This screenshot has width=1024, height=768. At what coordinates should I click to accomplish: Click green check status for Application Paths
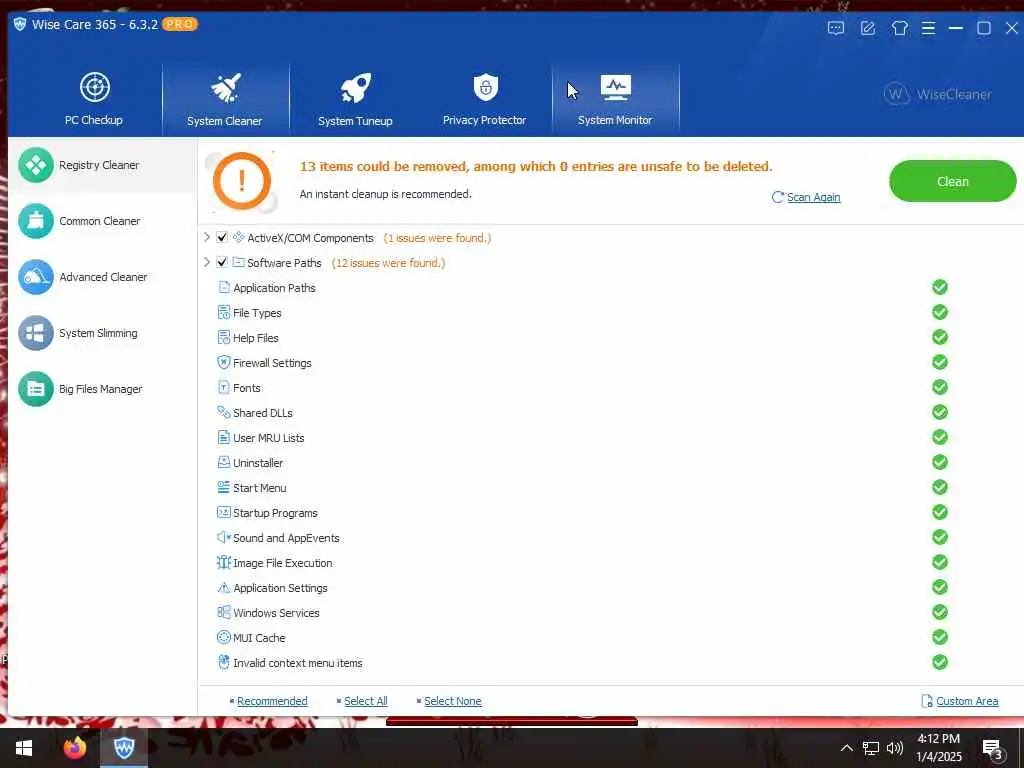click(940, 287)
